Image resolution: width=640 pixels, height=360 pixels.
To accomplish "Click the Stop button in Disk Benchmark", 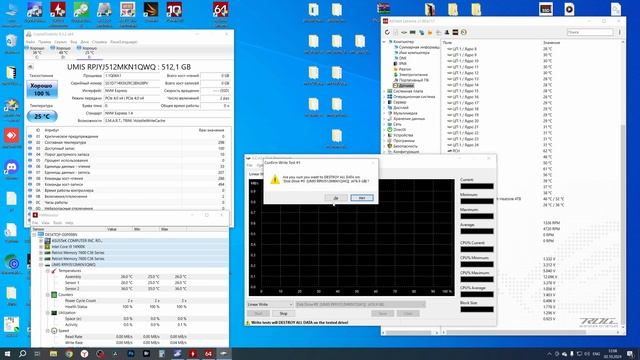I will pos(283,313).
